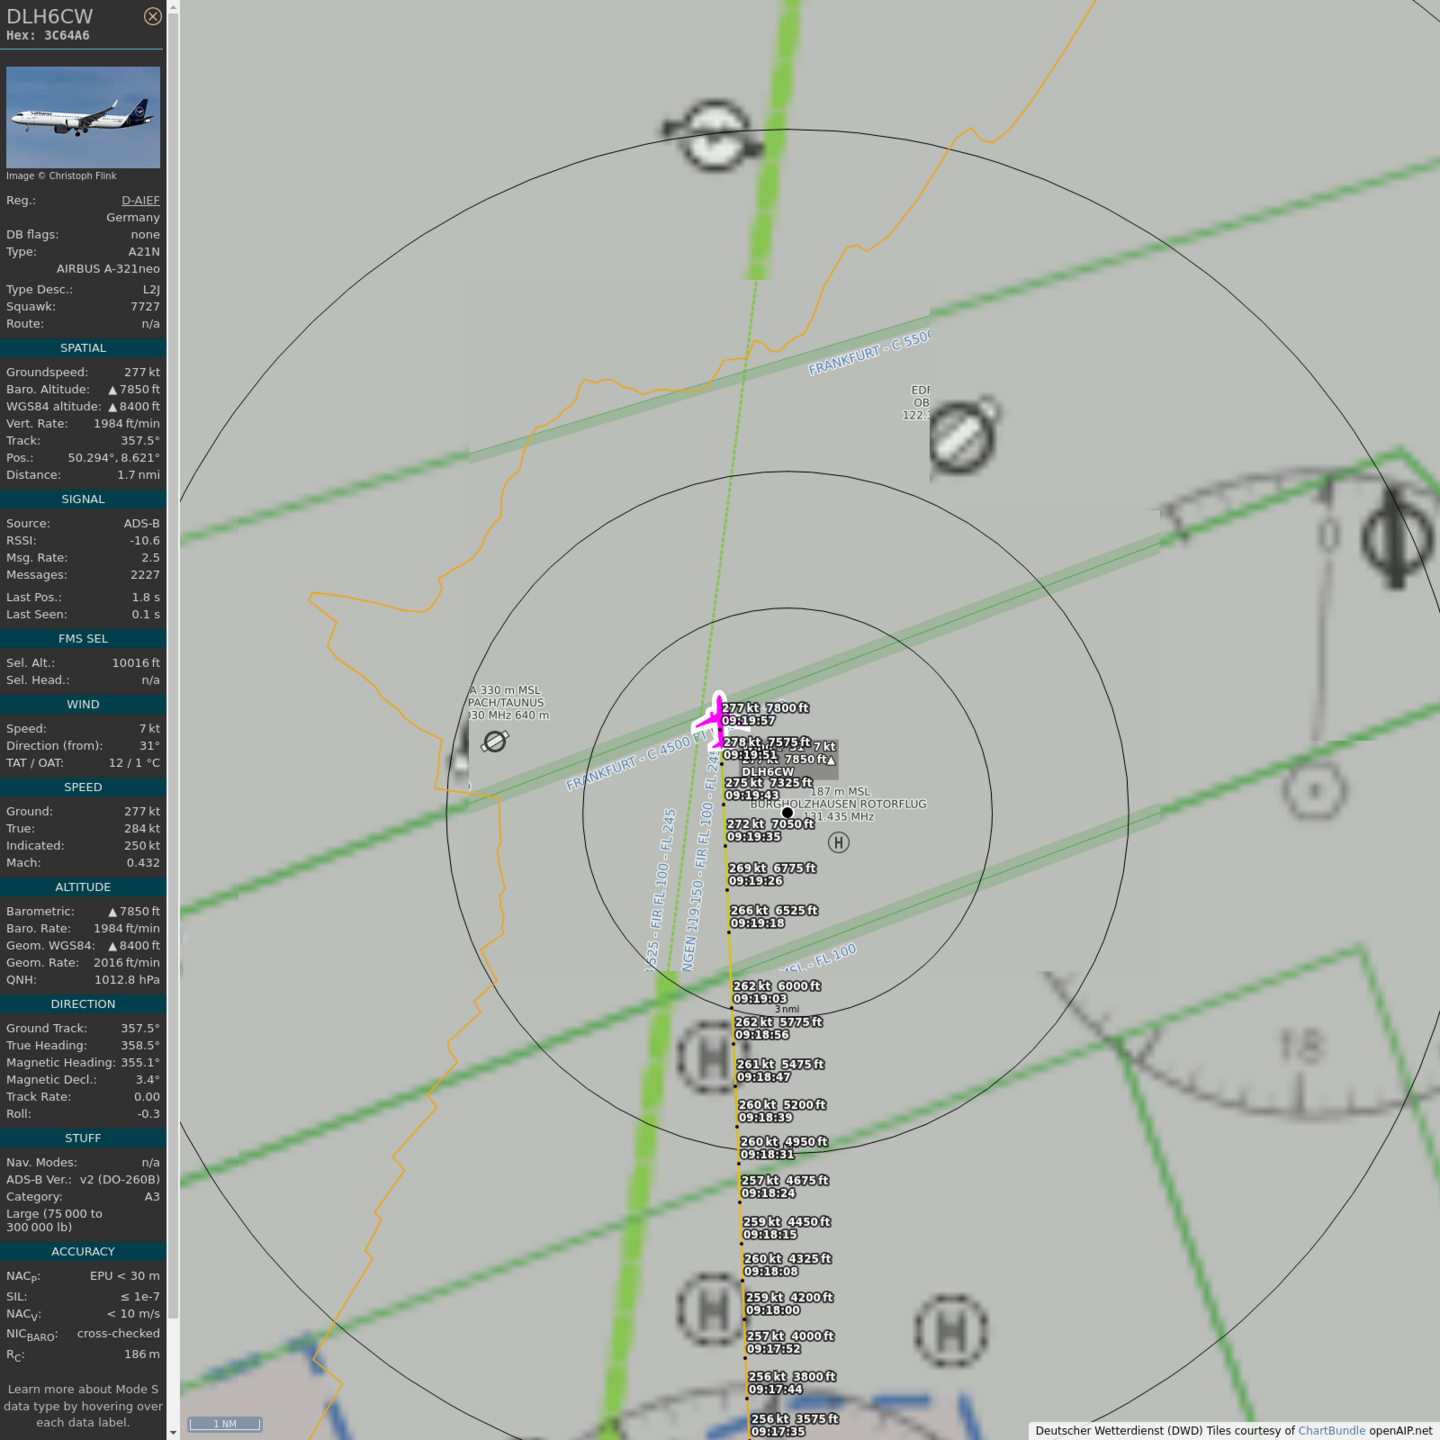Click the sidebar scrollbar down arrow
Screen dimensions: 1440x1440
click(173, 1432)
